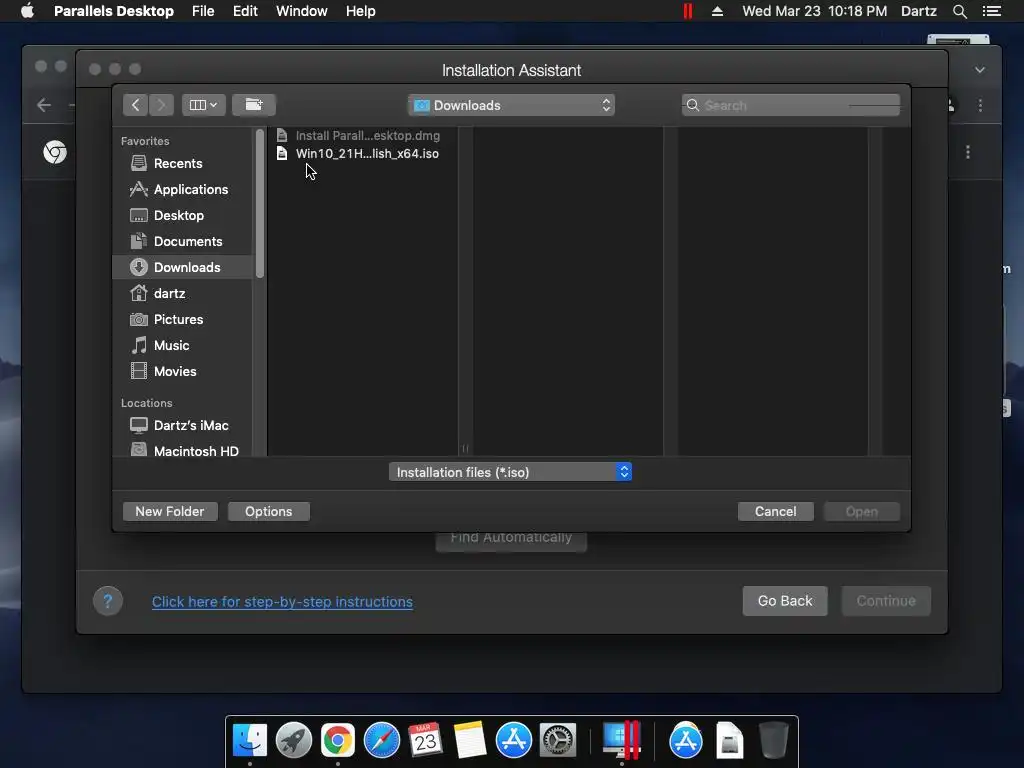Image resolution: width=1024 pixels, height=768 pixels.
Task: Select Macintosh HD under Locations
Action: coord(183,451)
